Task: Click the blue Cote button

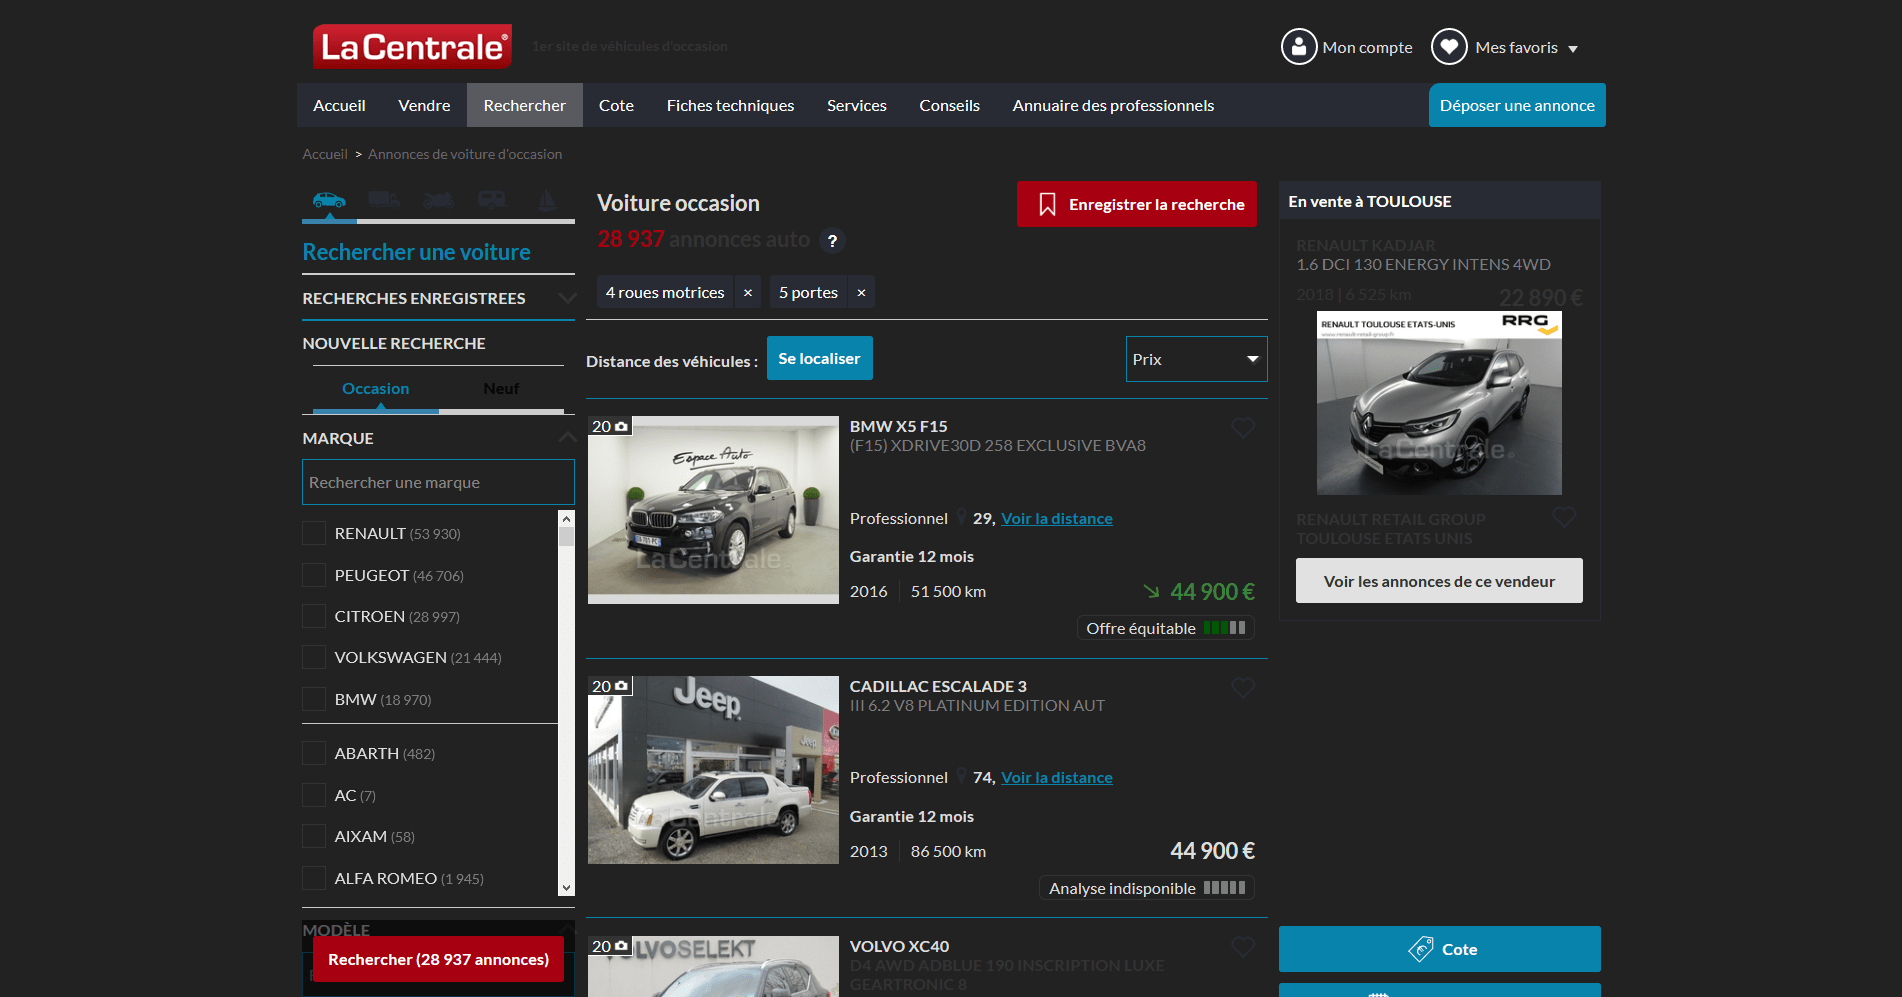Action: [1440, 949]
